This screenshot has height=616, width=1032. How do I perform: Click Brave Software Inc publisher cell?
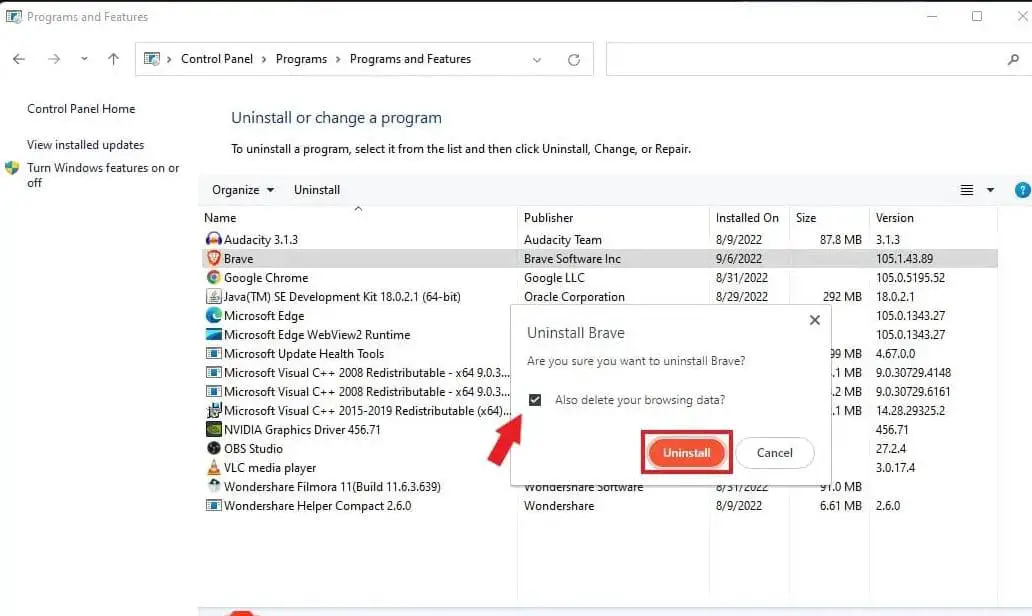[x=572, y=259]
